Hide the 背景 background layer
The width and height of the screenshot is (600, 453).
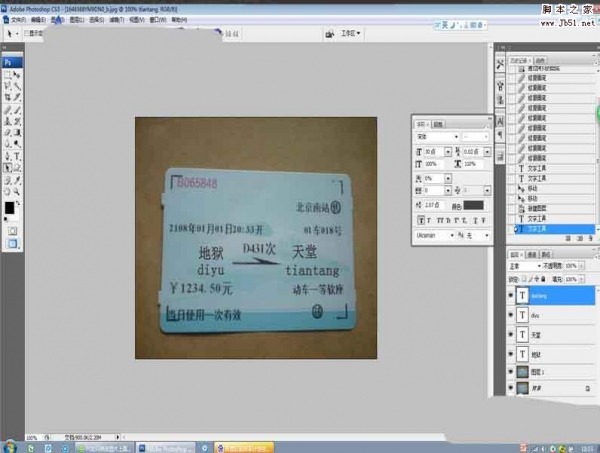tap(510, 388)
